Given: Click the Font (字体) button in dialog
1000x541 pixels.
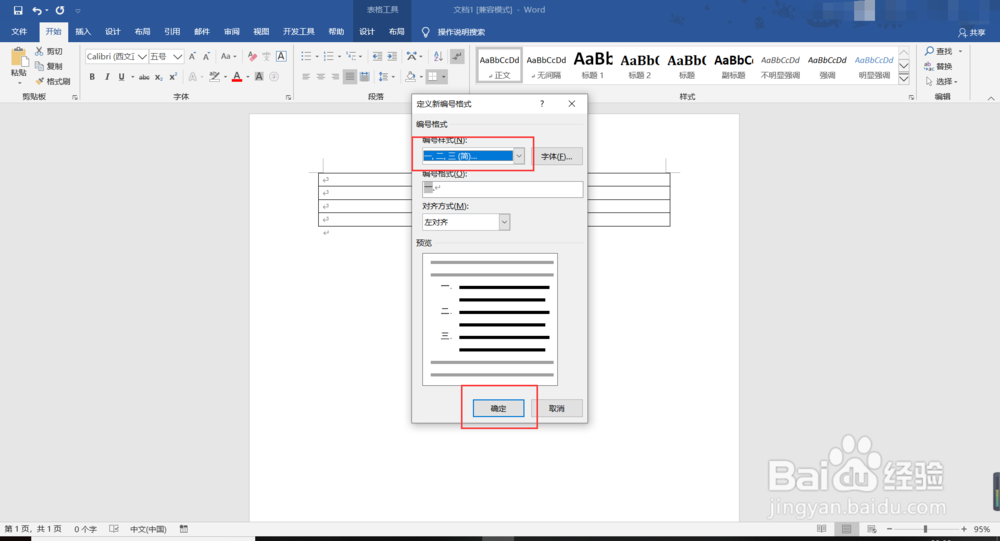Looking at the screenshot, I should (557, 156).
